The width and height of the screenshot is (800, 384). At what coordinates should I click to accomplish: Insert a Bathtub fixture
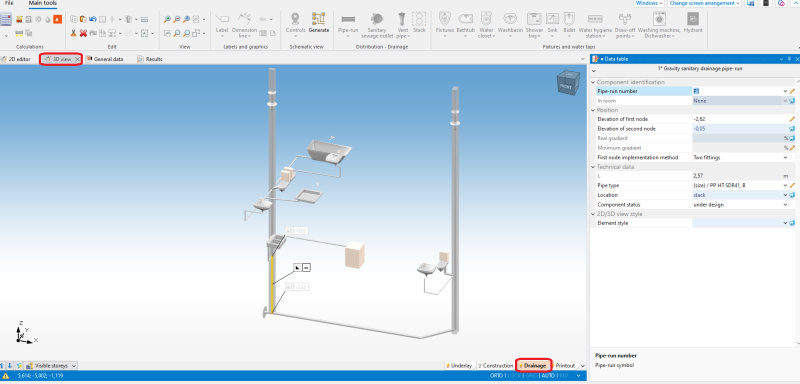pos(465,25)
